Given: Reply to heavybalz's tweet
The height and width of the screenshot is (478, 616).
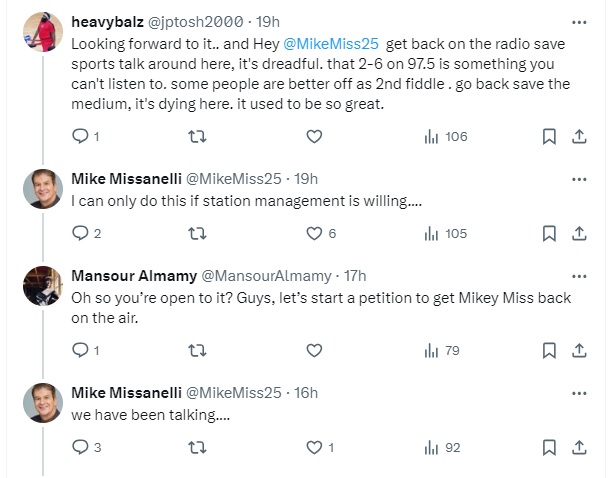Looking at the screenshot, I should (x=81, y=137).
